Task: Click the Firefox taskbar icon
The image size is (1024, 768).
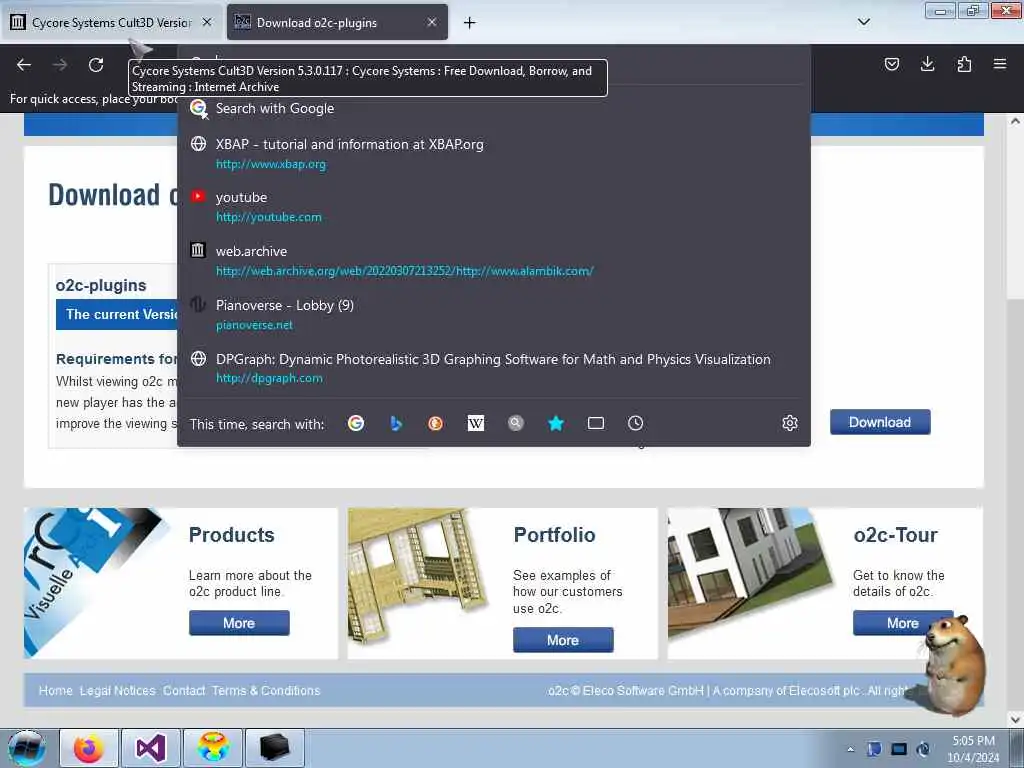Action: point(89,748)
